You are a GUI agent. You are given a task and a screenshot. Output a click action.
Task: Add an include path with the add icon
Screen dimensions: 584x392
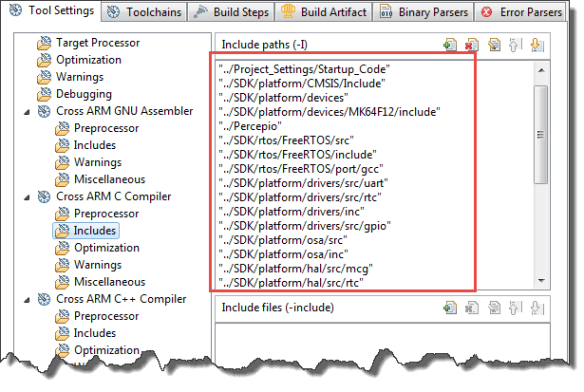click(450, 45)
